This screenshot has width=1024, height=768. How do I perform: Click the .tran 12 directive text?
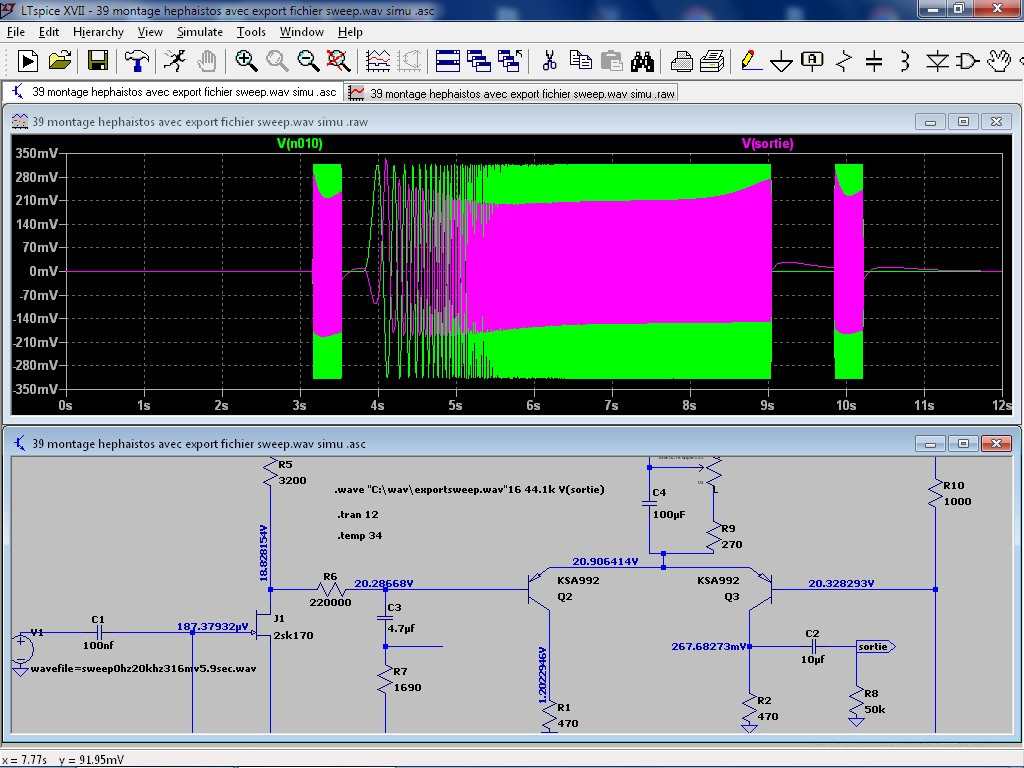tap(358, 514)
